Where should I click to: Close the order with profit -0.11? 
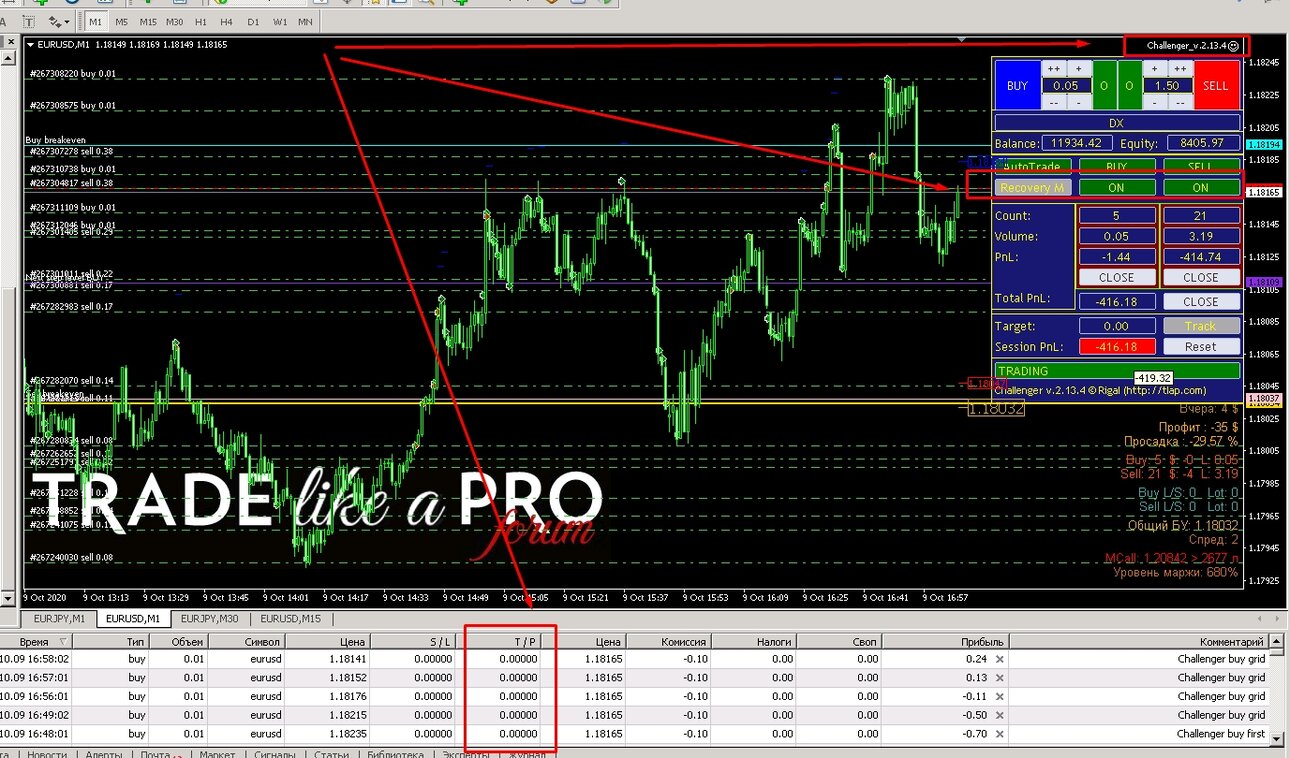1000,697
